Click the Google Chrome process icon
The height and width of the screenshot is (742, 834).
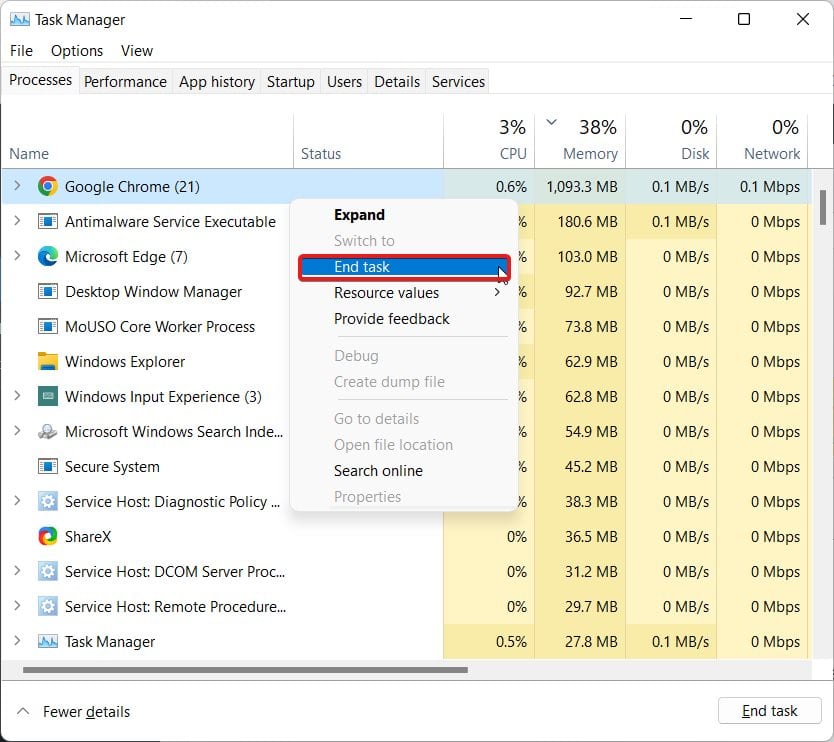click(47, 187)
